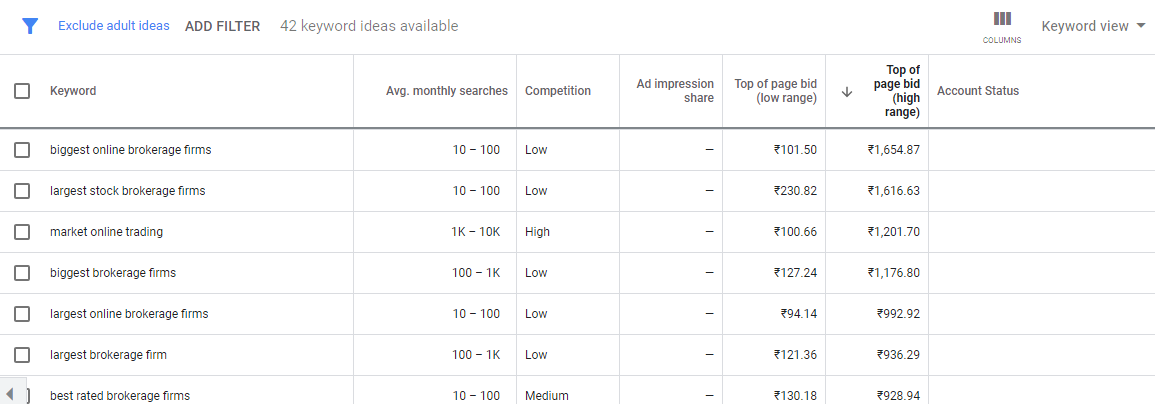Image resolution: width=1155 pixels, height=404 pixels.
Task: Click the ADD FILTER button
Action: pyautogui.click(x=222, y=27)
